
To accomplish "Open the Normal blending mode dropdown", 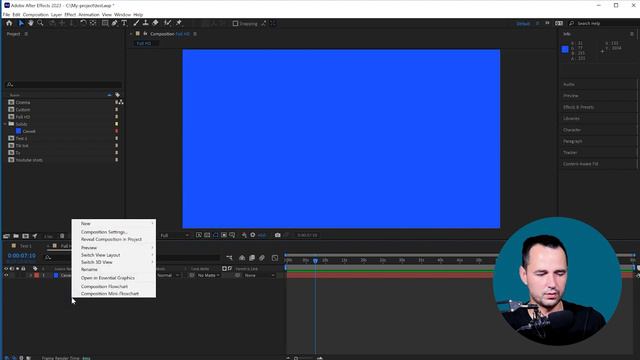I will coord(168,276).
